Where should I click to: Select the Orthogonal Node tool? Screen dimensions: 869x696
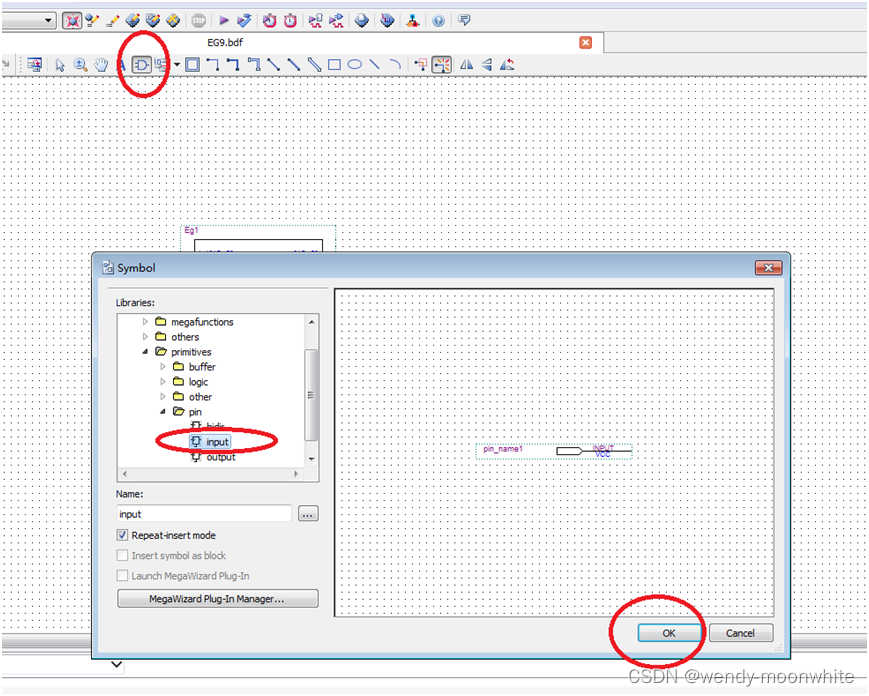coord(211,64)
